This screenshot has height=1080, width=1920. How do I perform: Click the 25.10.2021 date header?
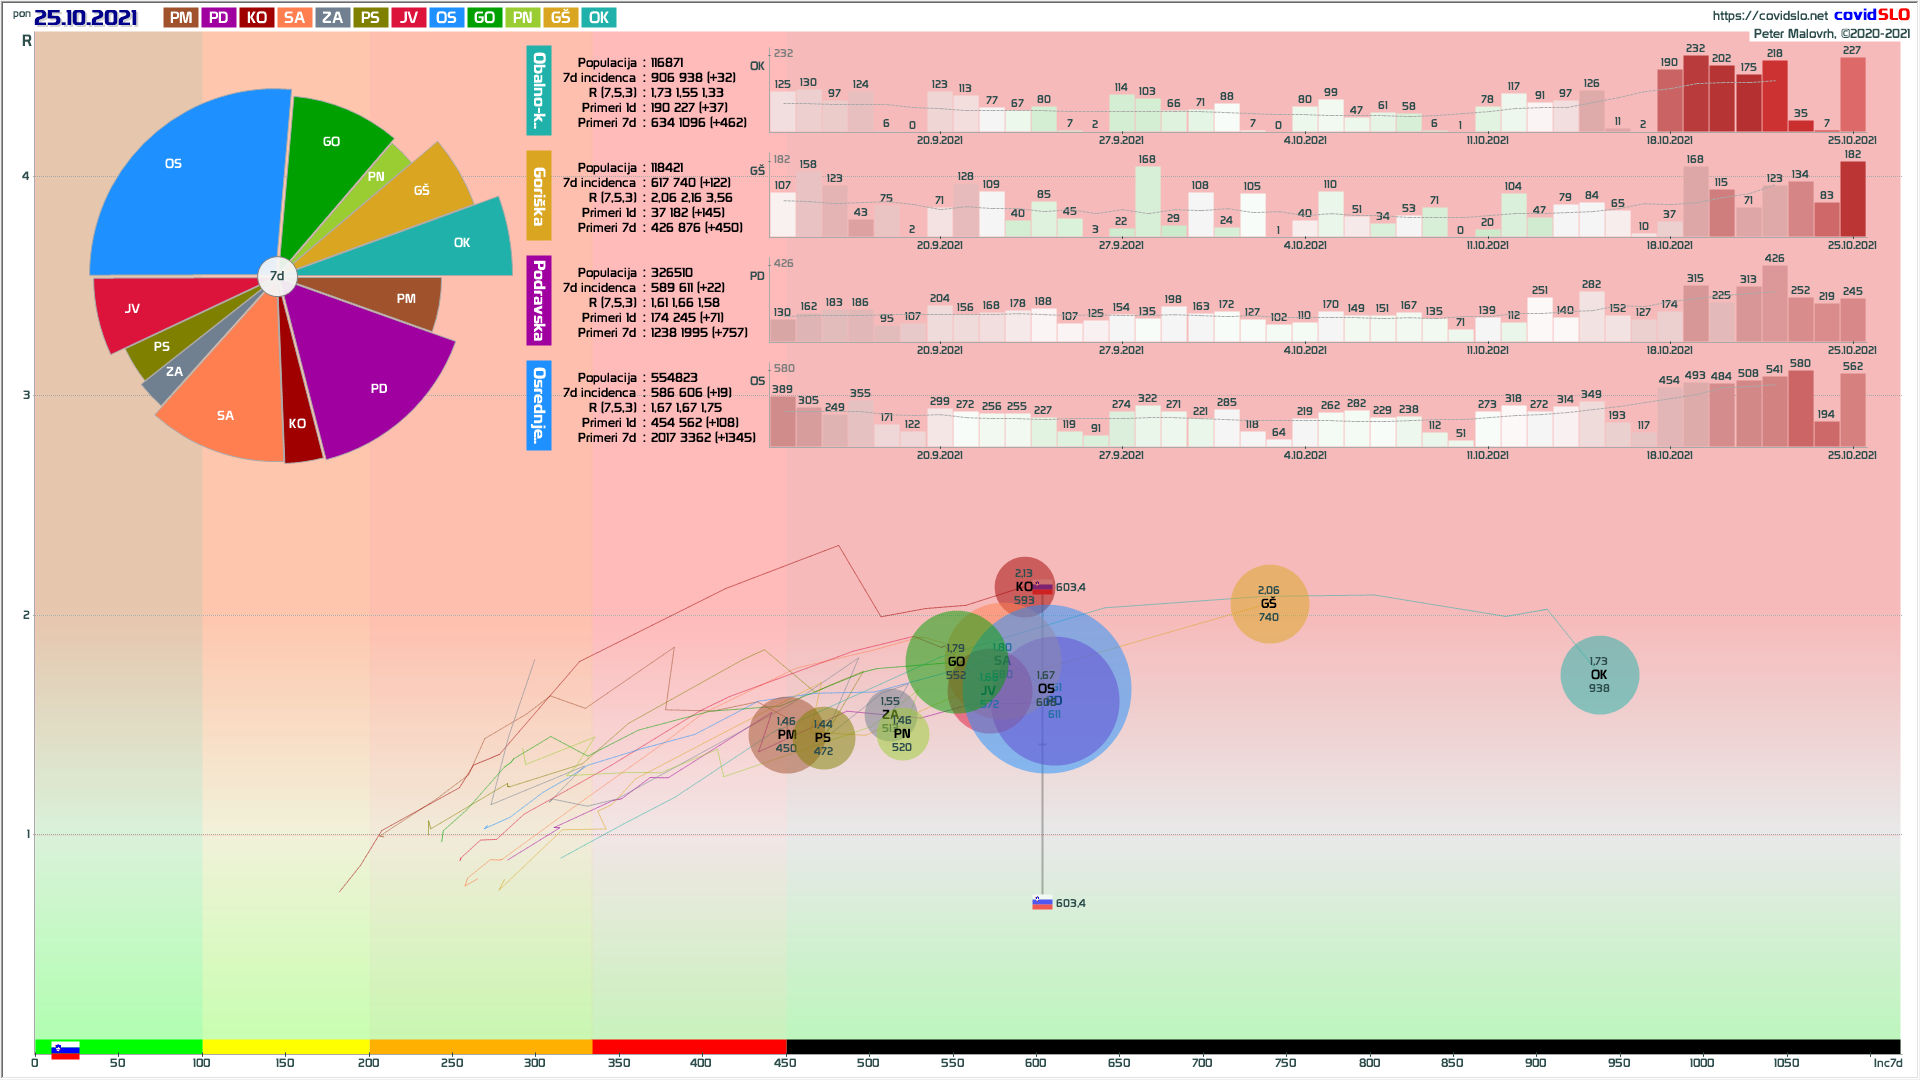tap(85, 18)
